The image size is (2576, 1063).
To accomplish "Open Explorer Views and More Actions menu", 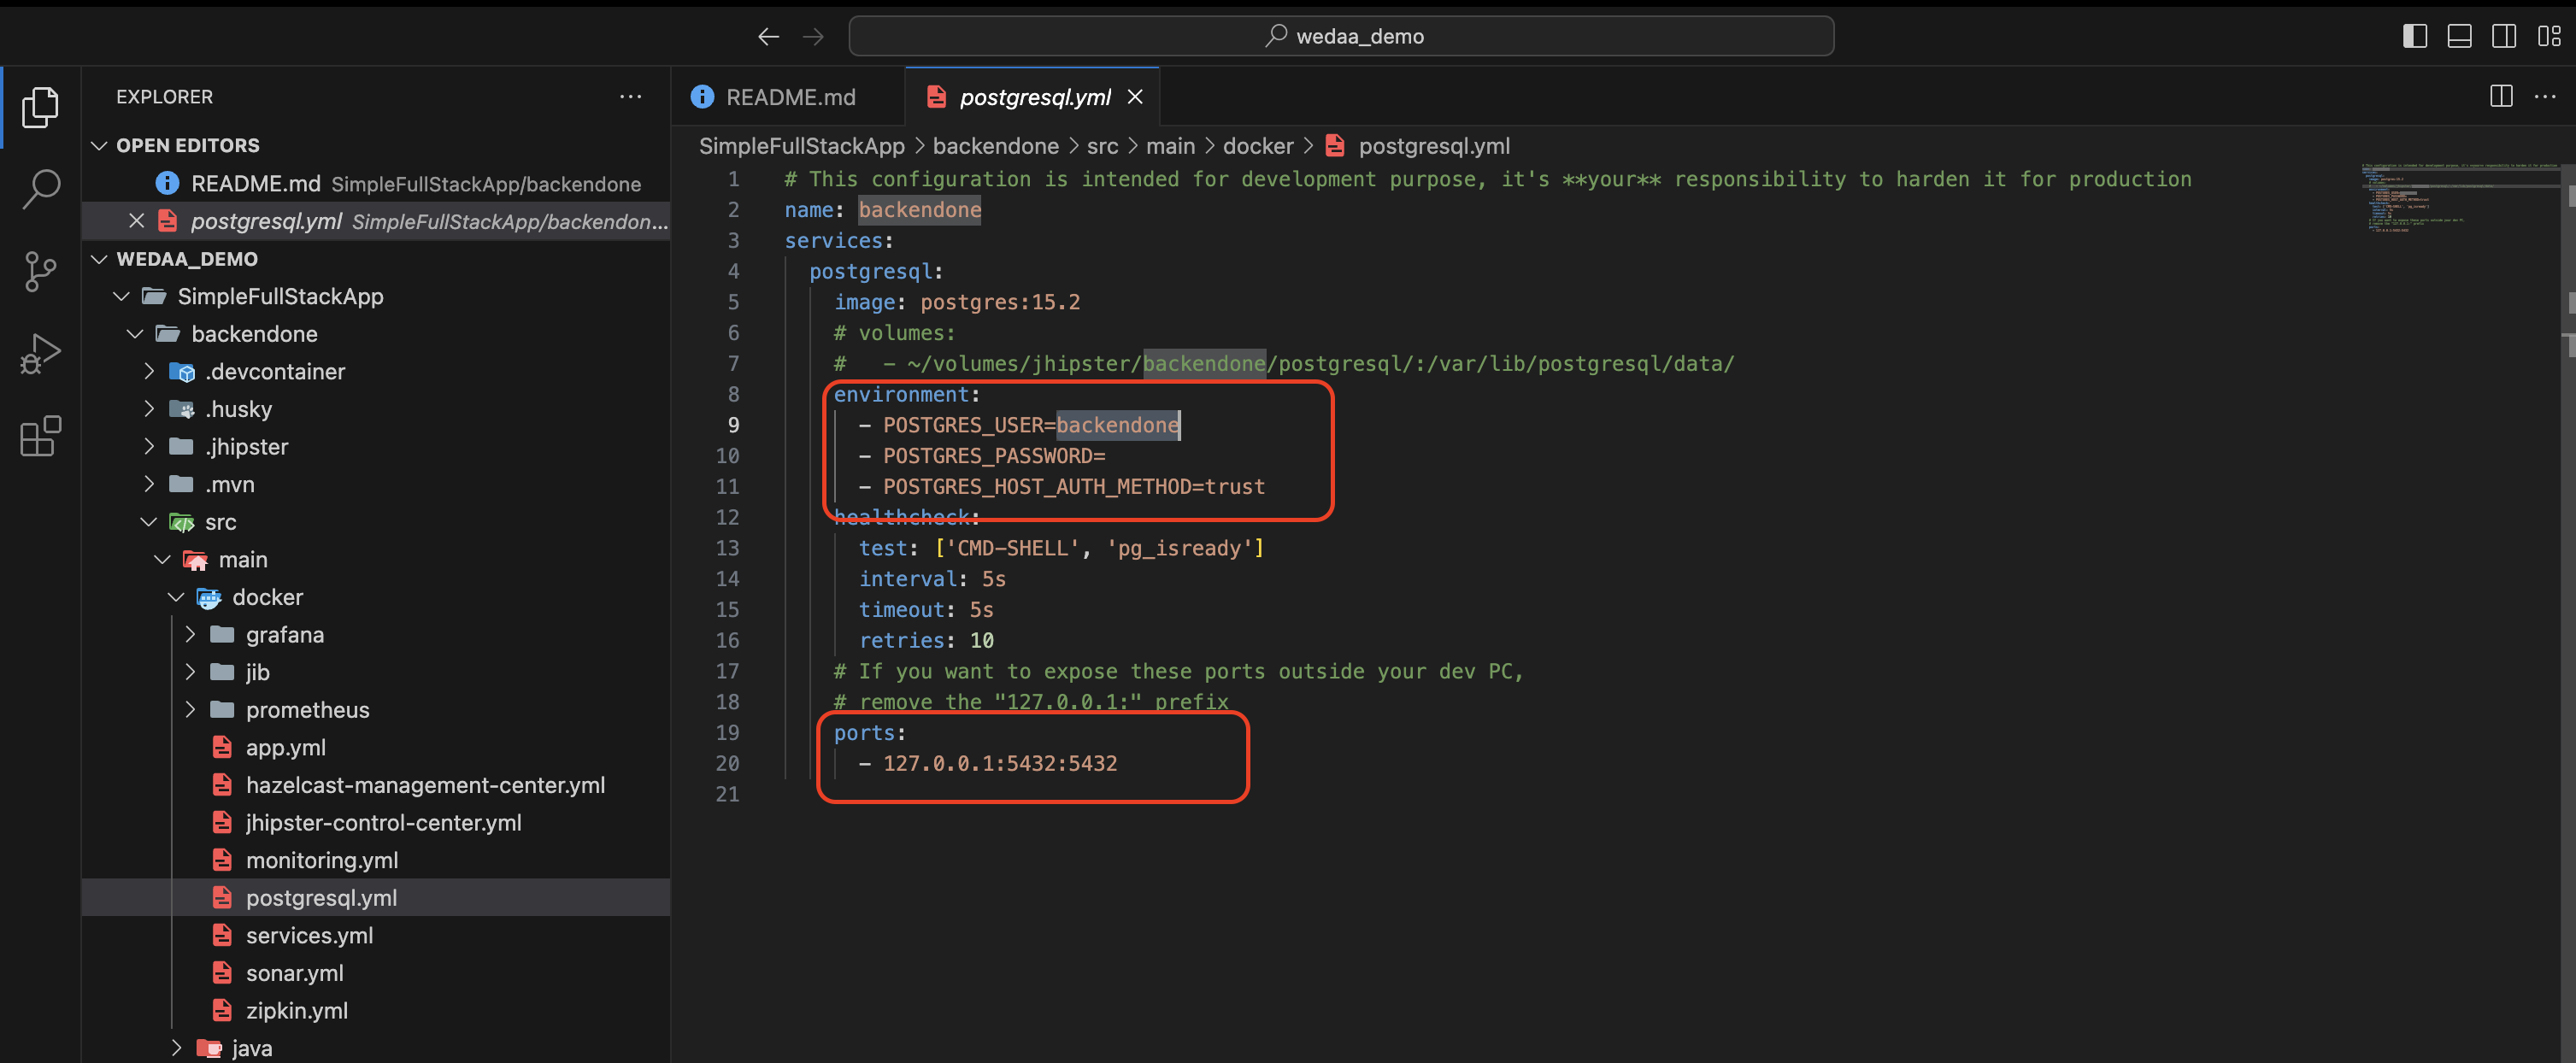I will tap(630, 96).
